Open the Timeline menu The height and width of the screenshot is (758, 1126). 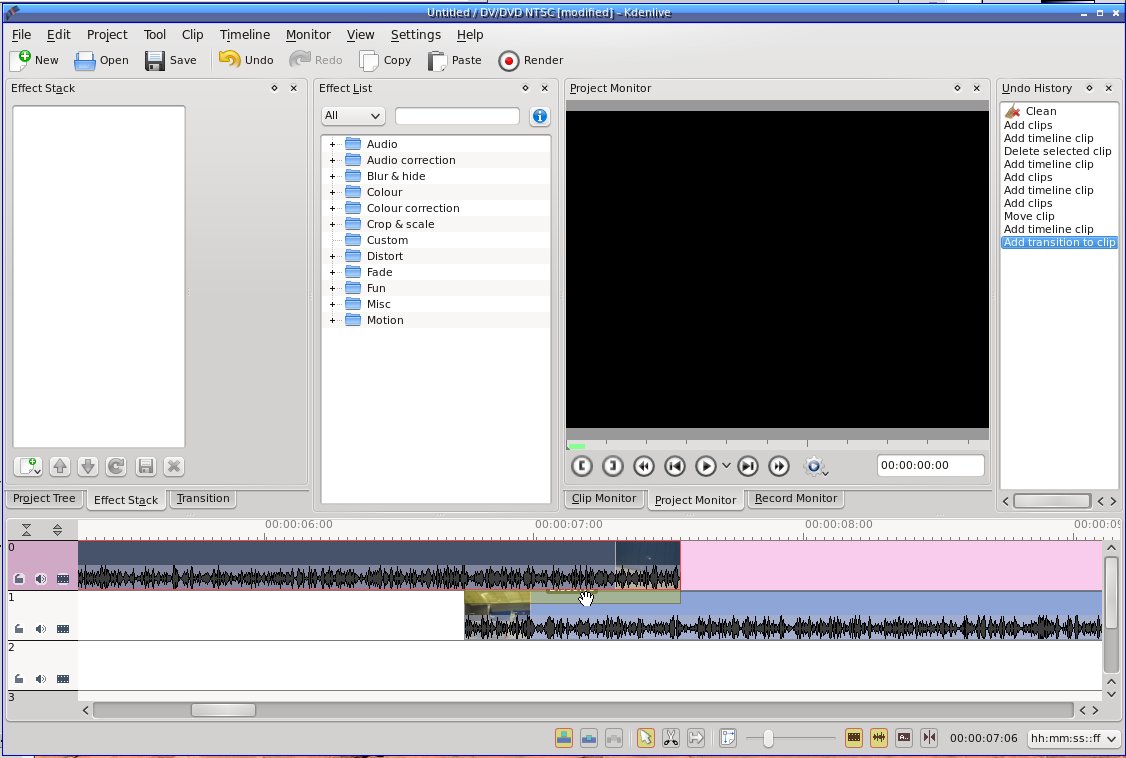click(x=245, y=34)
